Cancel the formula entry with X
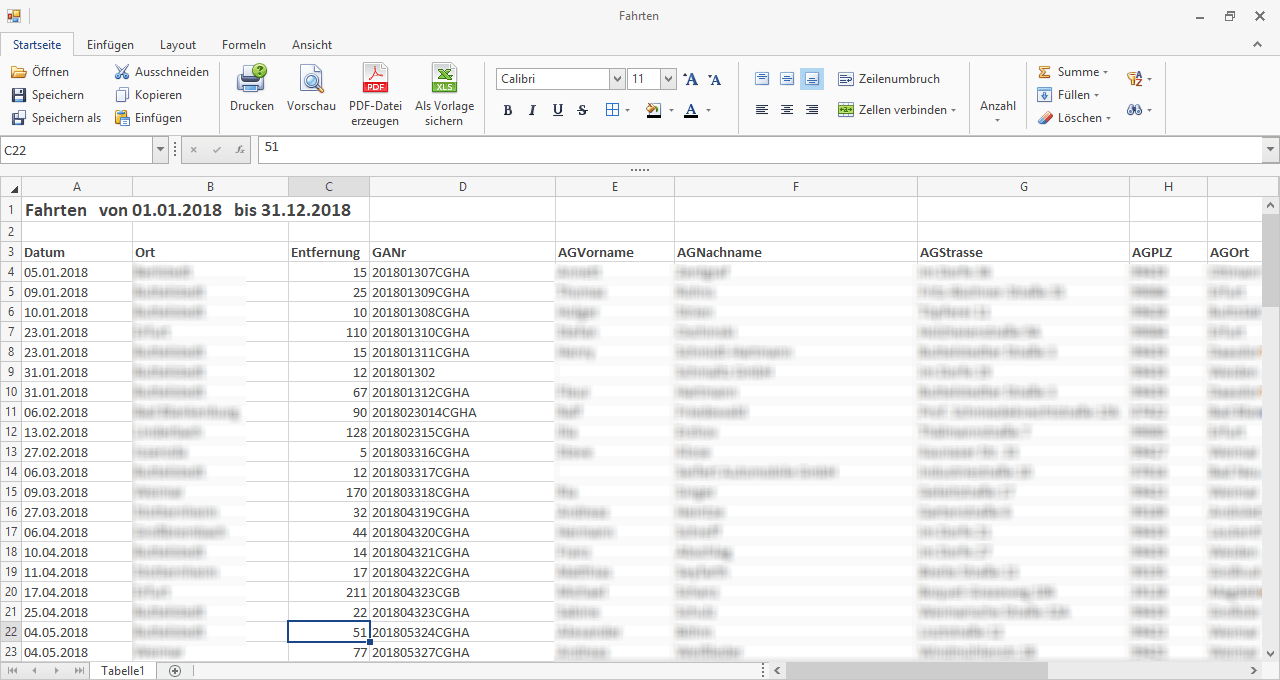 (195, 149)
